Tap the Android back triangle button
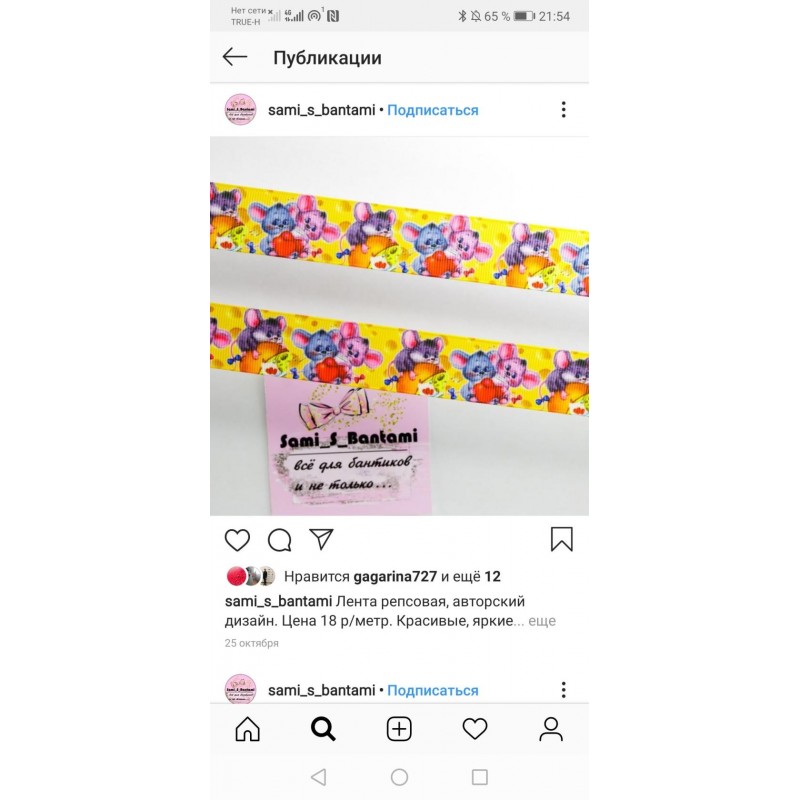800x800 pixels. [x=319, y=777]
